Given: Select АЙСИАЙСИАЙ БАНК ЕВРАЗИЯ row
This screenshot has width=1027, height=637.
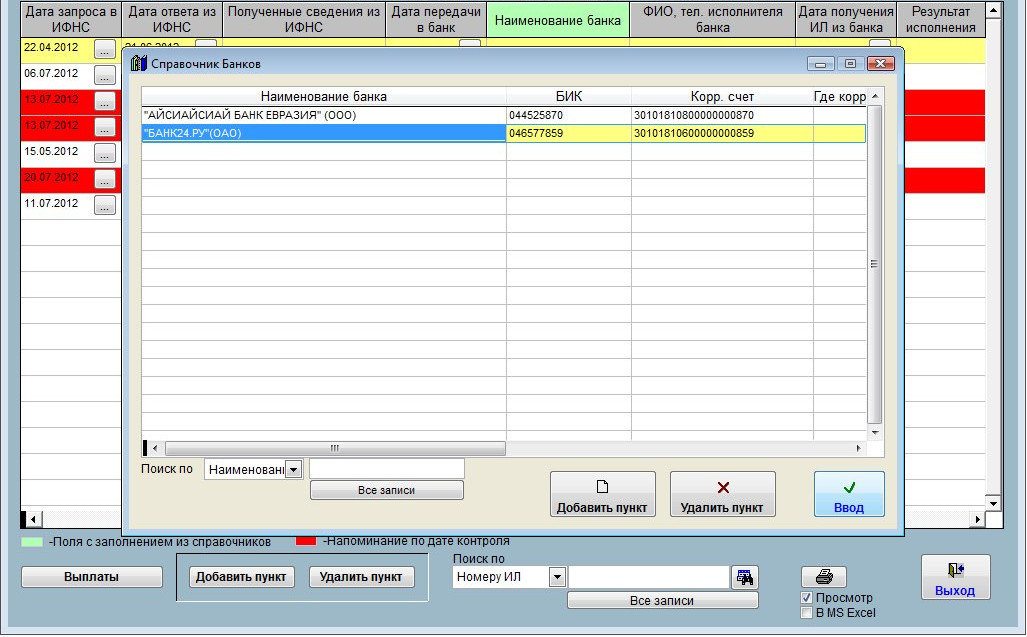Looking at the screenshot, I should tap(323, 116).
